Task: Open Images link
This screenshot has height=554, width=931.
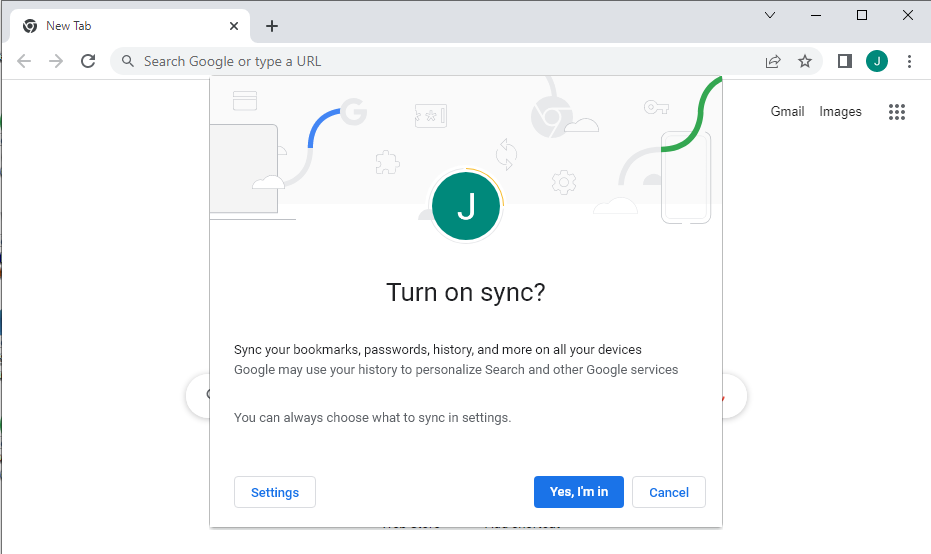Action: (840, 112)
